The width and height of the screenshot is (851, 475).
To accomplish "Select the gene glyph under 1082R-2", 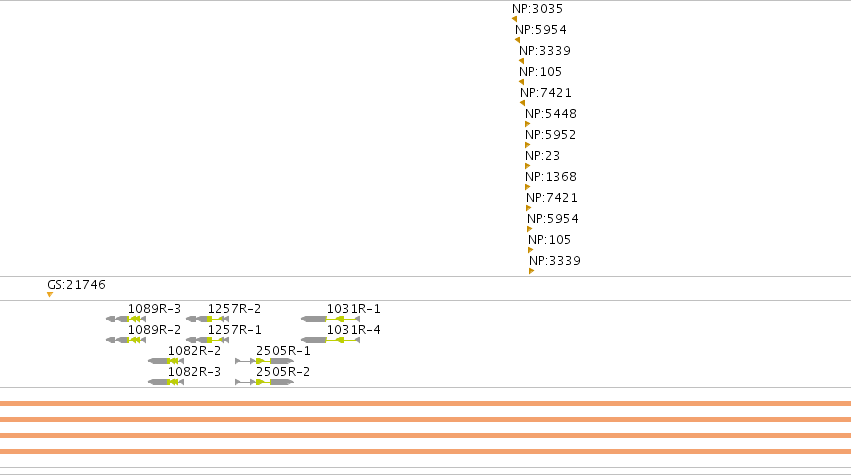I will click(x=166, y=361).
